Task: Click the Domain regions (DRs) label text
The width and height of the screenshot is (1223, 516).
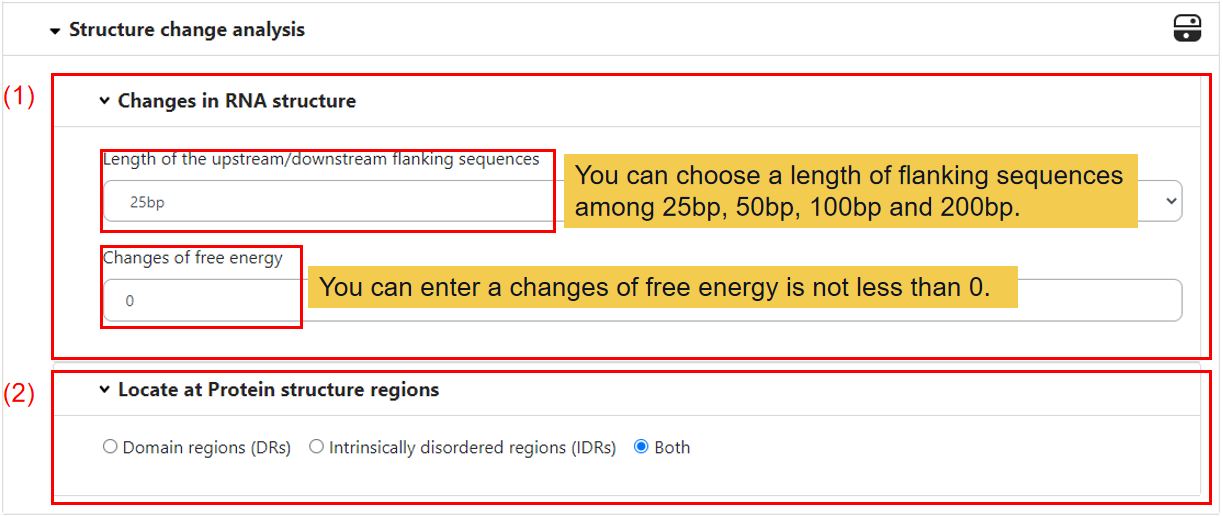Action: pos(206,448)
